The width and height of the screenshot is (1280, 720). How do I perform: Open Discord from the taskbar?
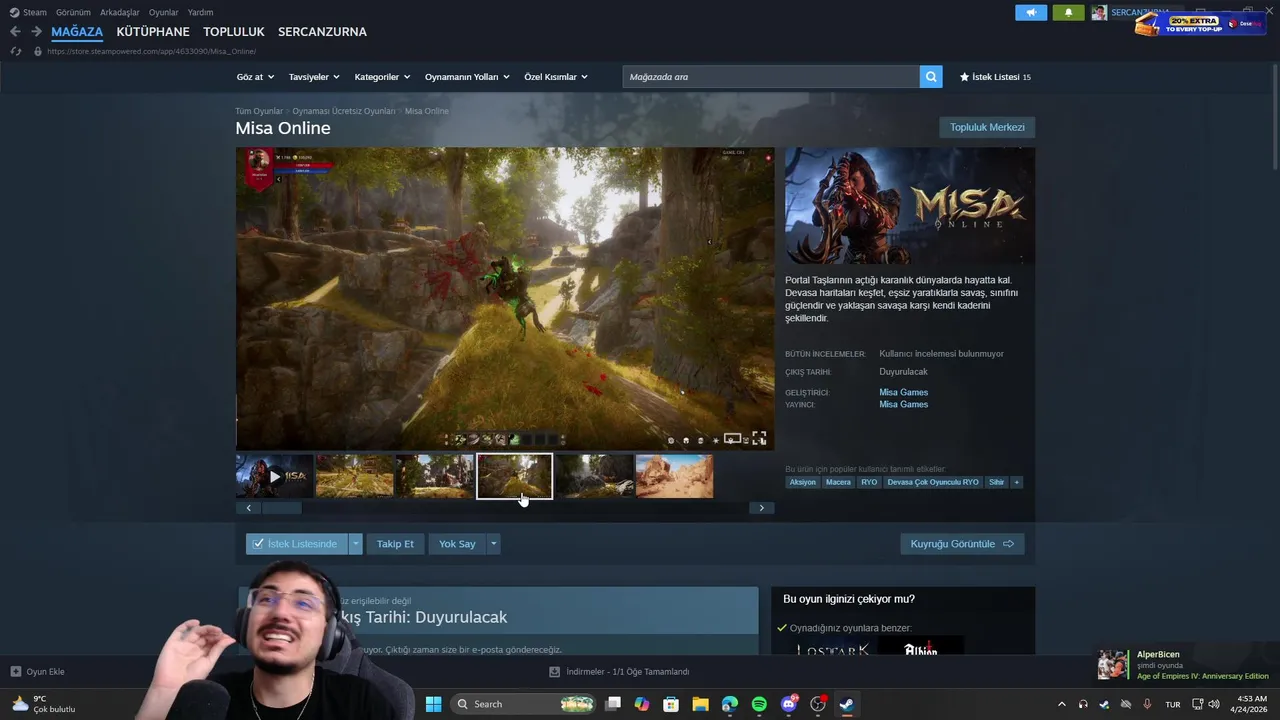coord(789,704)
